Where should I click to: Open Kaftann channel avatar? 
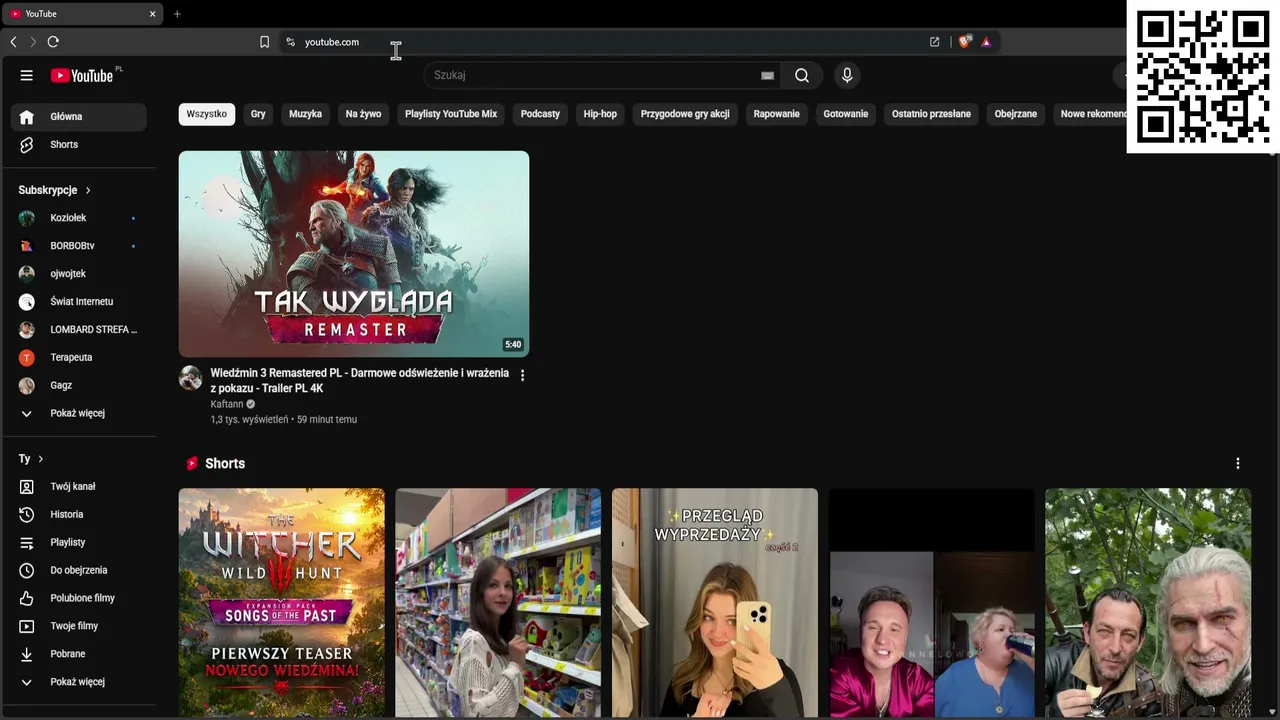tap(191, 378)
